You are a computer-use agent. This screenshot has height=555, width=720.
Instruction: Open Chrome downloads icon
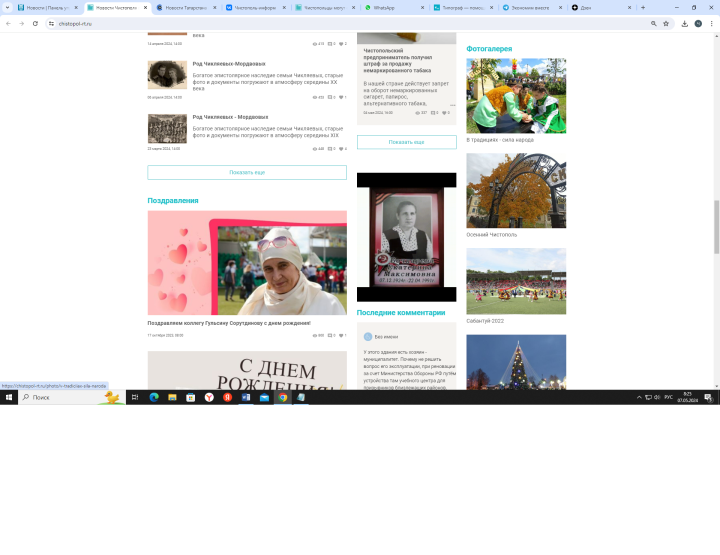coord(684,23)
